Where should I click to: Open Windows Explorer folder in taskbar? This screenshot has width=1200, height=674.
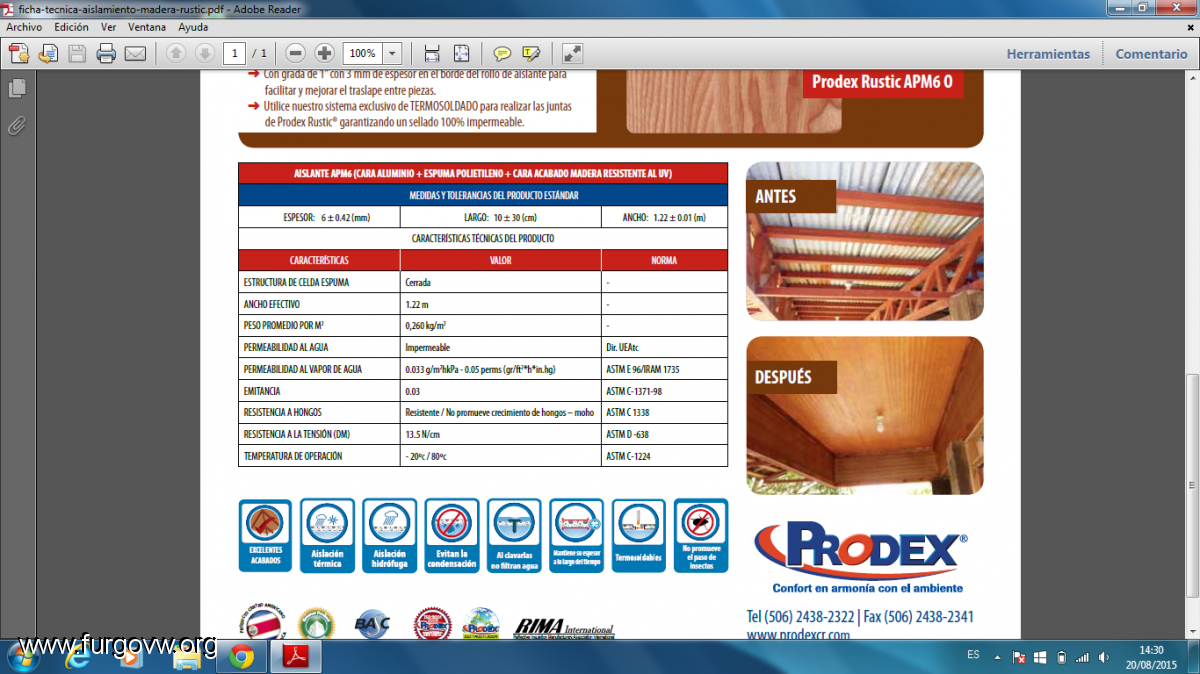coord(186,657)
